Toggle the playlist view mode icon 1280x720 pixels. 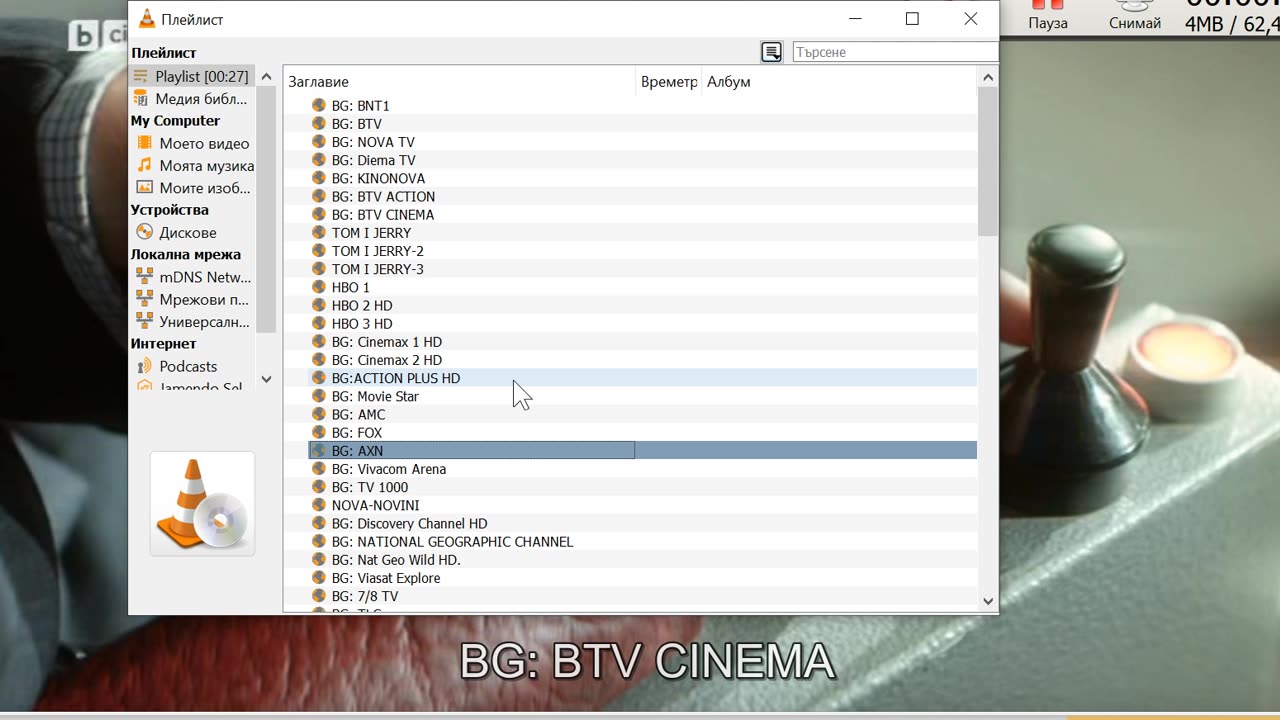[x=771, y=52]
